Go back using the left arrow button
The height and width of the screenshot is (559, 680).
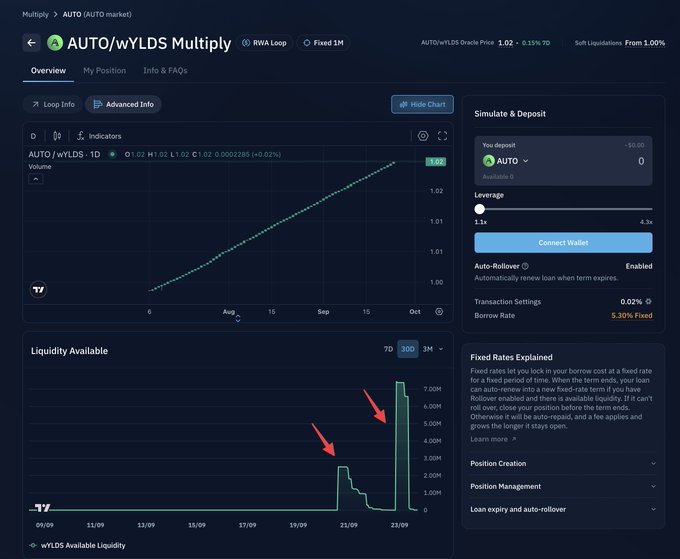32,42
